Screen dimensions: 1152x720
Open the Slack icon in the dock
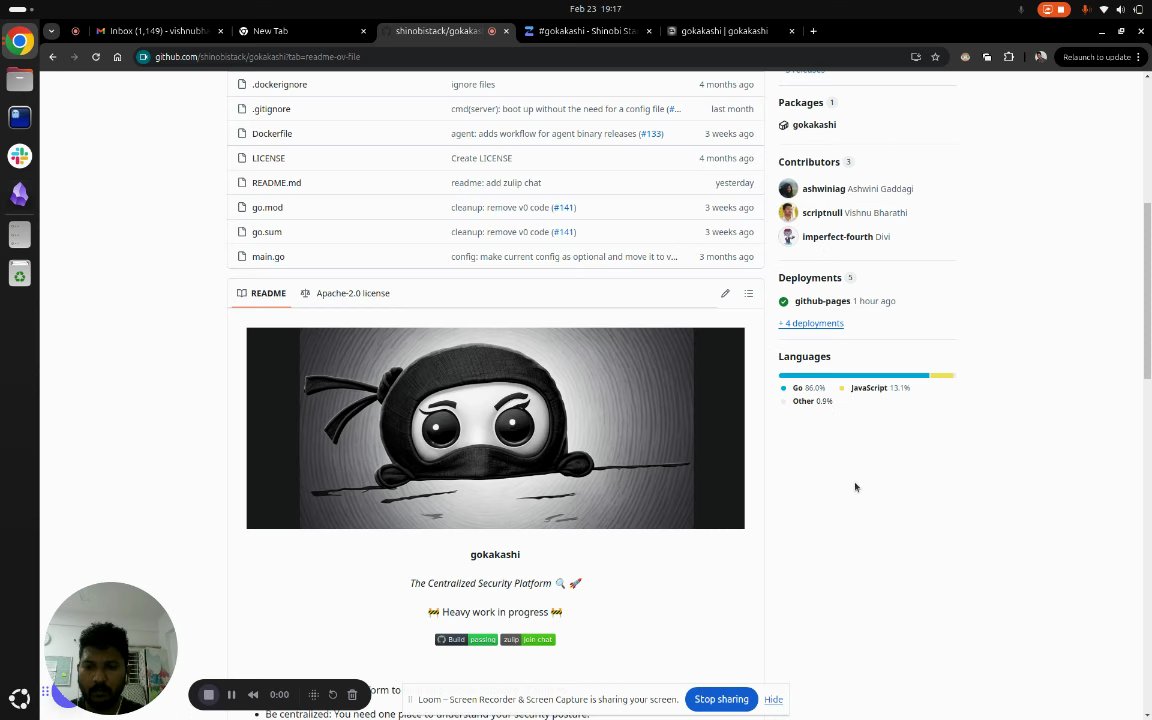[x=20, y=156]
